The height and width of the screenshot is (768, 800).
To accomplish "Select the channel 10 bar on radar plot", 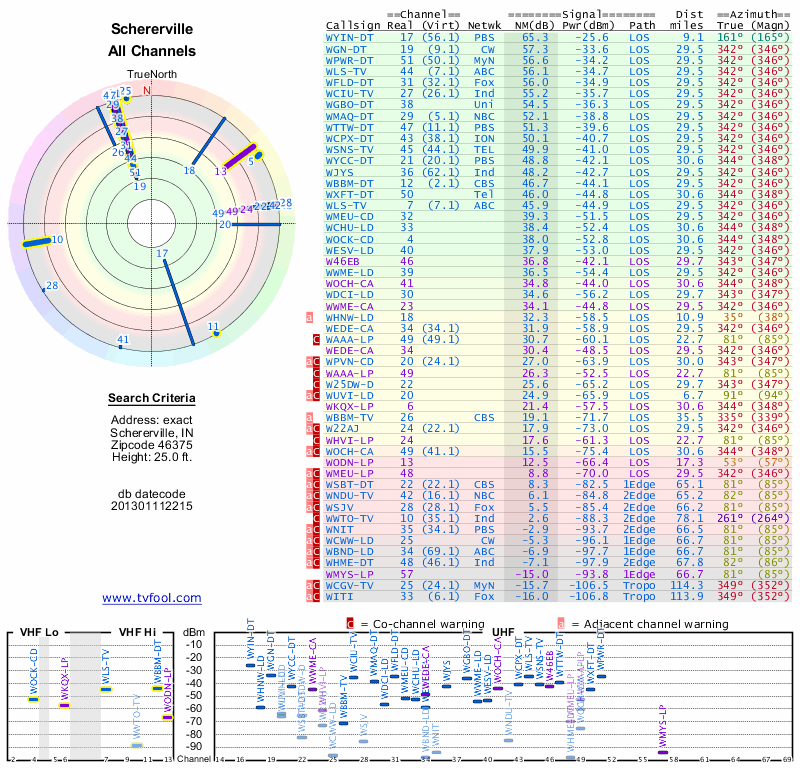I will [36, 242].
